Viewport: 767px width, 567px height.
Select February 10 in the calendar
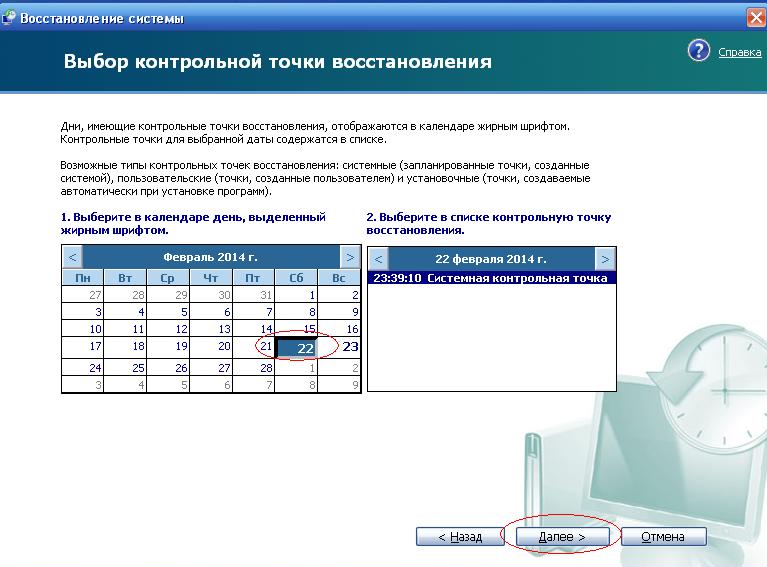point(83,328)
